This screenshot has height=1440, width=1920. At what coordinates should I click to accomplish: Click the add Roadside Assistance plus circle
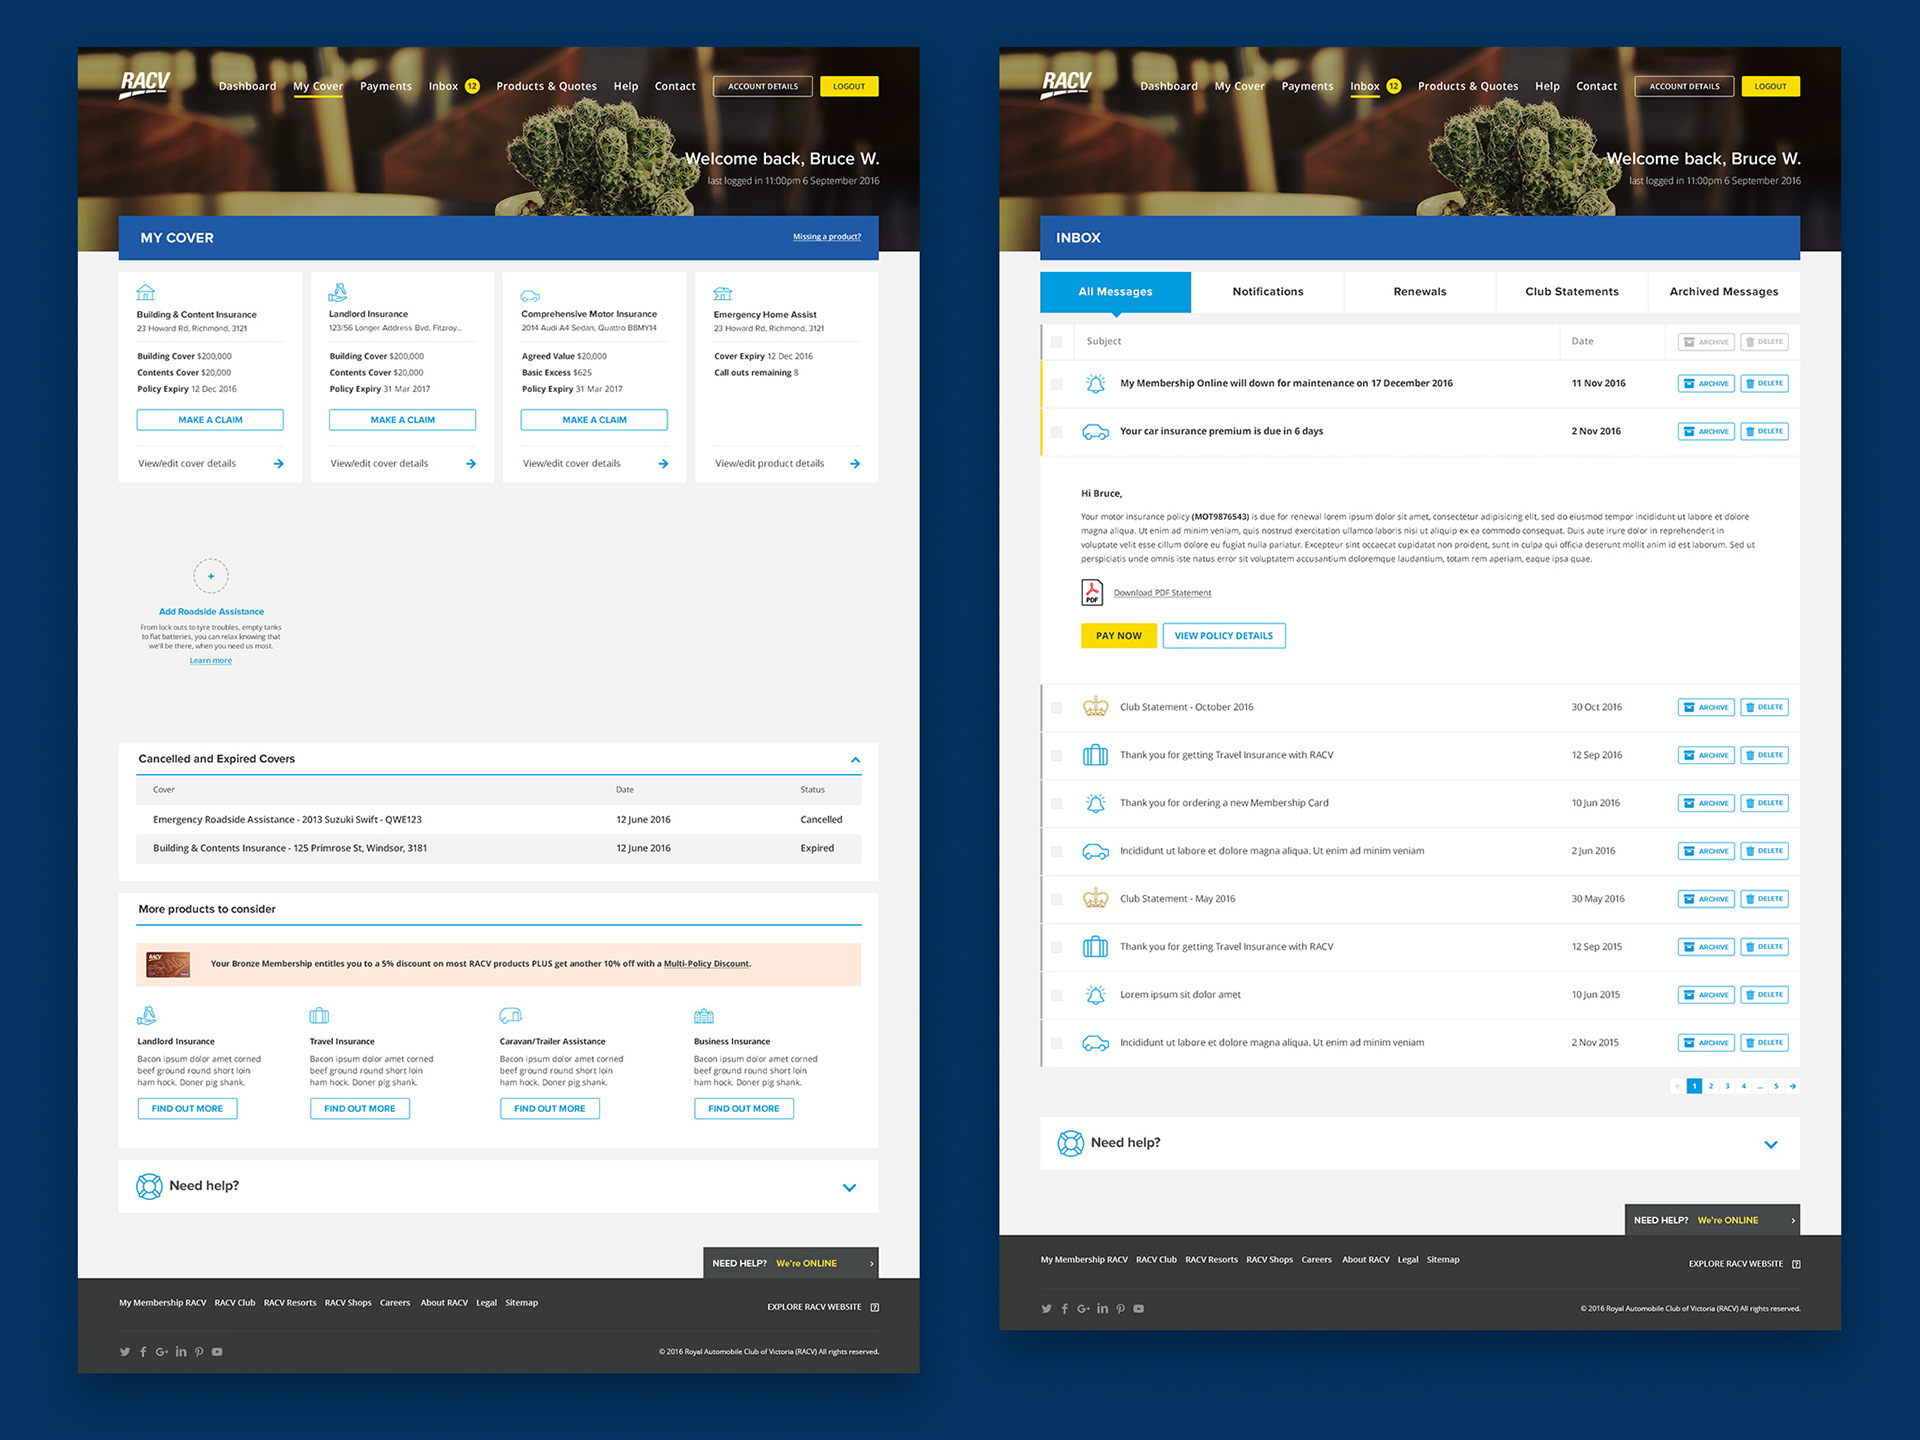[x=211, y=576]
